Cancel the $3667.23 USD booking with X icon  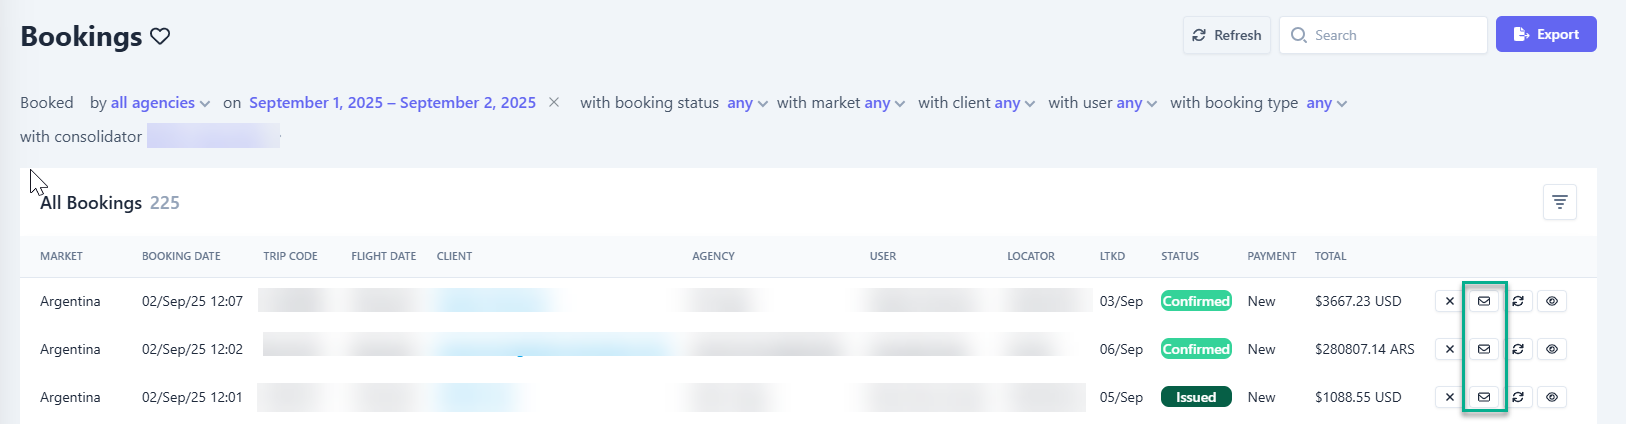pos(1450,301)
